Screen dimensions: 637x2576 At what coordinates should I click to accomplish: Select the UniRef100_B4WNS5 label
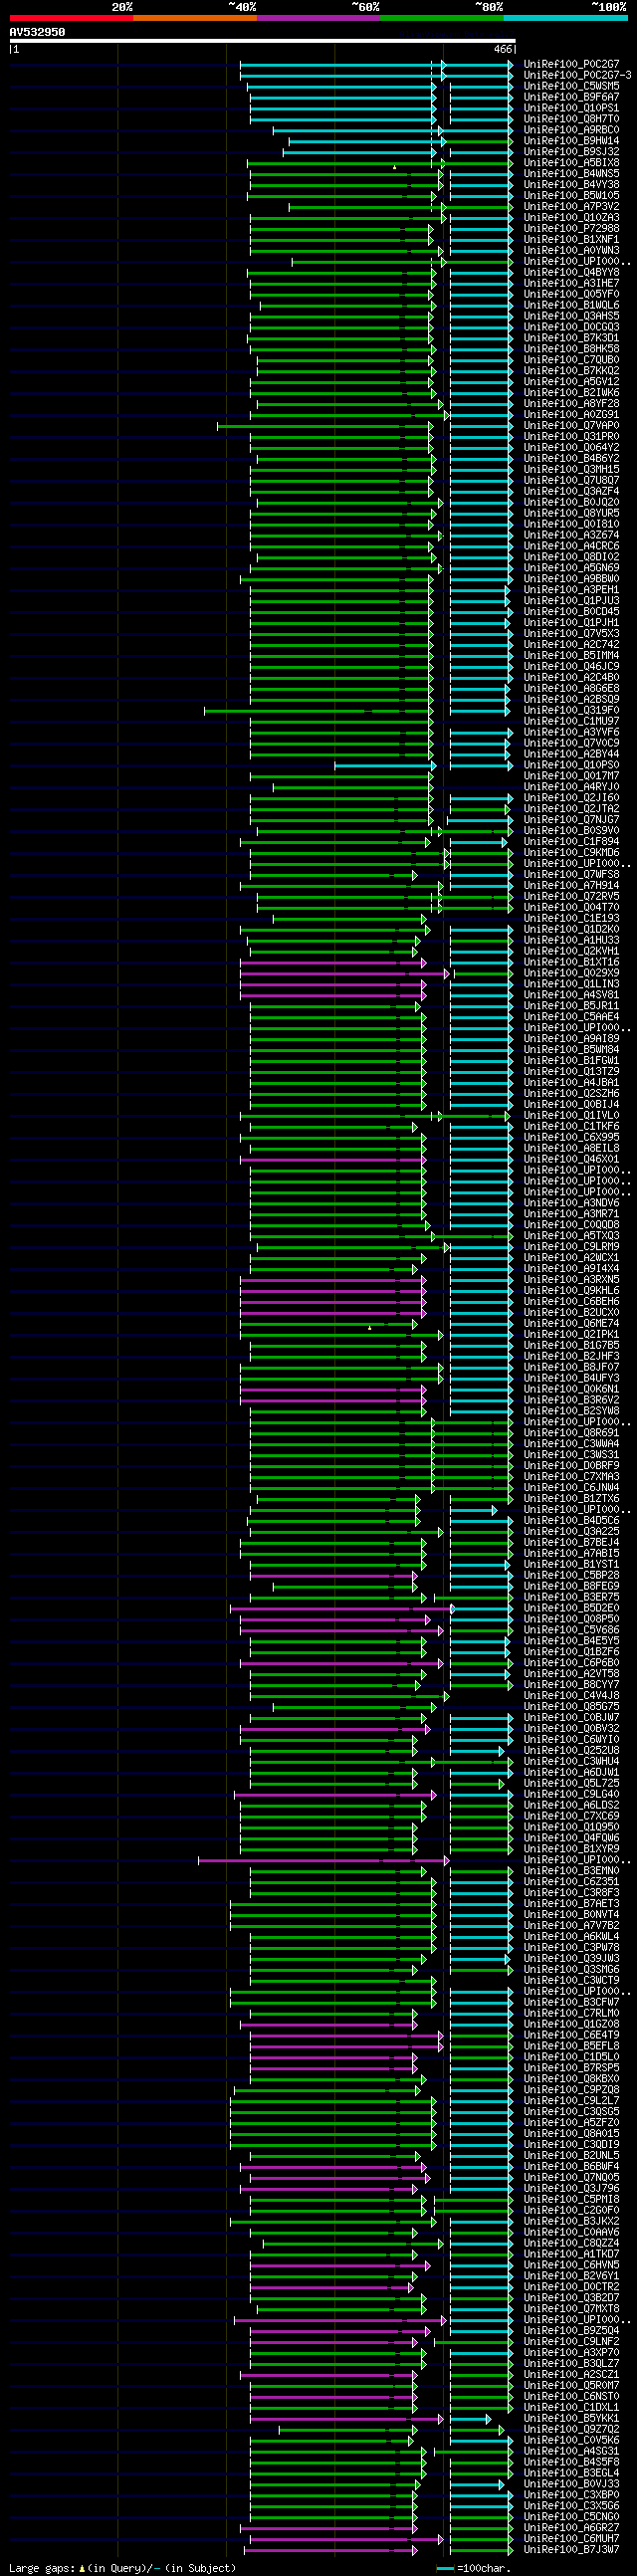click(571, 174)
